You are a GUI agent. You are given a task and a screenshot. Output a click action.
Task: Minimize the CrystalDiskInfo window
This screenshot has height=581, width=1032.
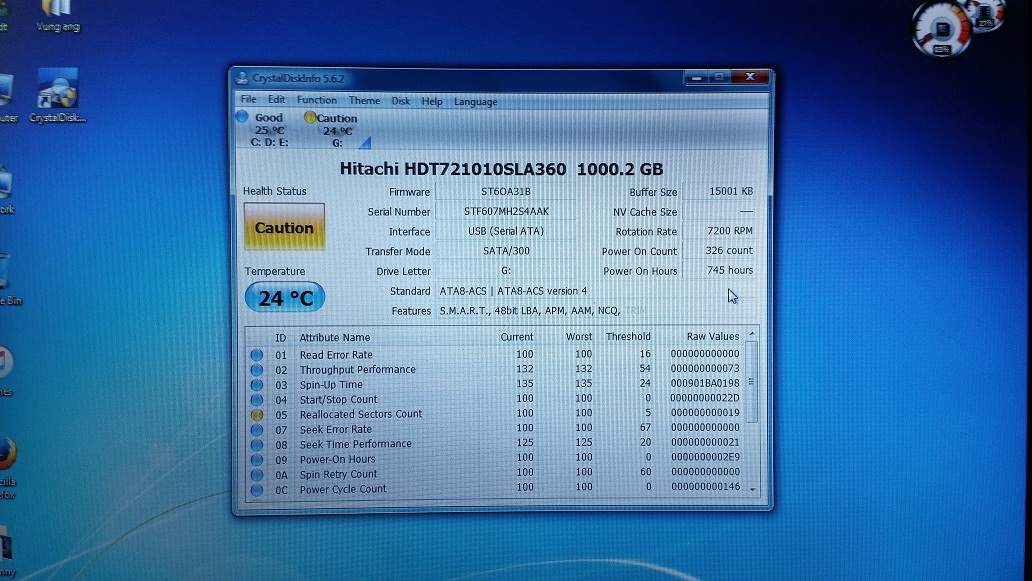696,78
